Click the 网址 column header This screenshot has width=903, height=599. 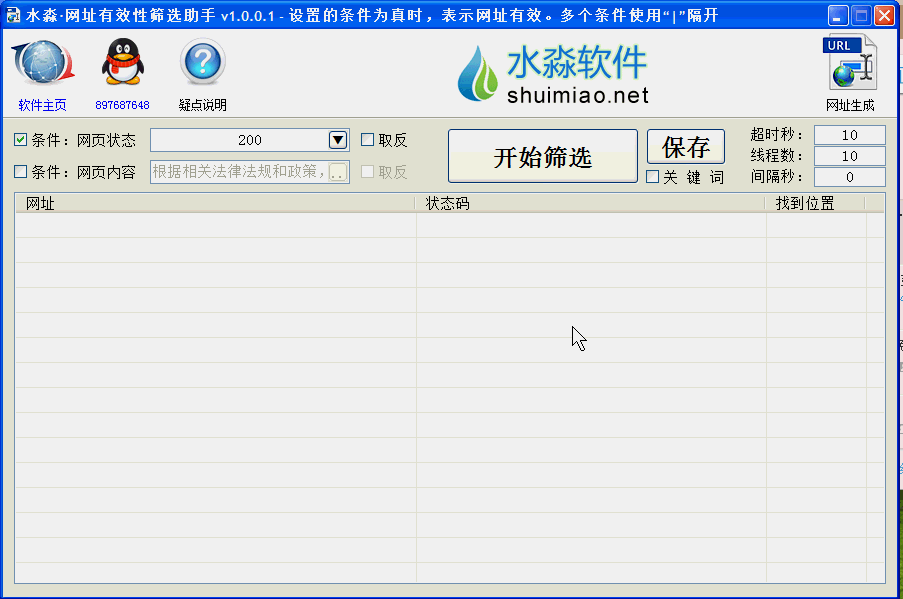(x=214, y=203)
